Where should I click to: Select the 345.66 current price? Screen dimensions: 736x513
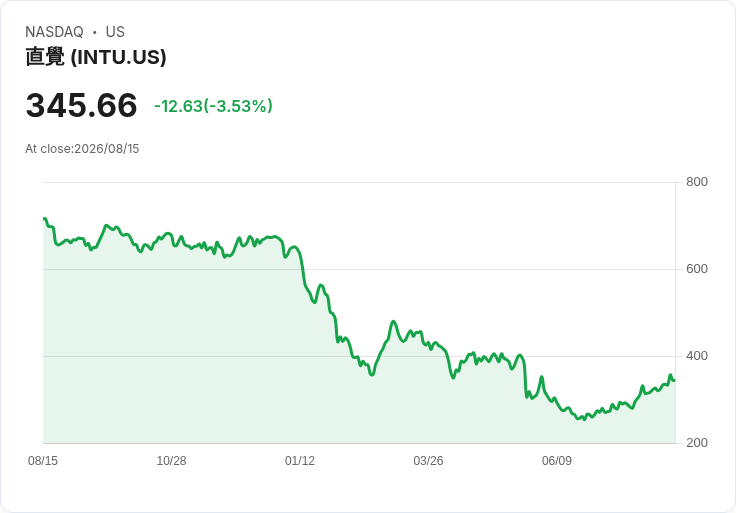coord(82,105)
